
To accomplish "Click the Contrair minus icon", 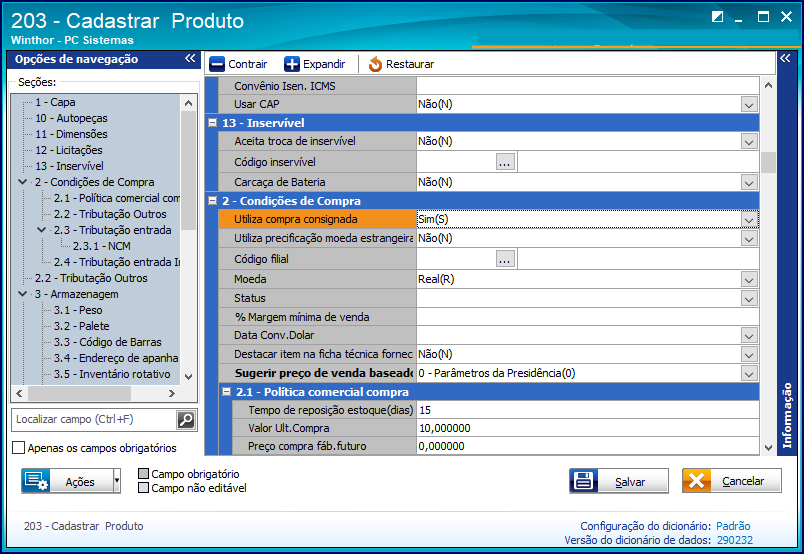I will click(217, 64).
